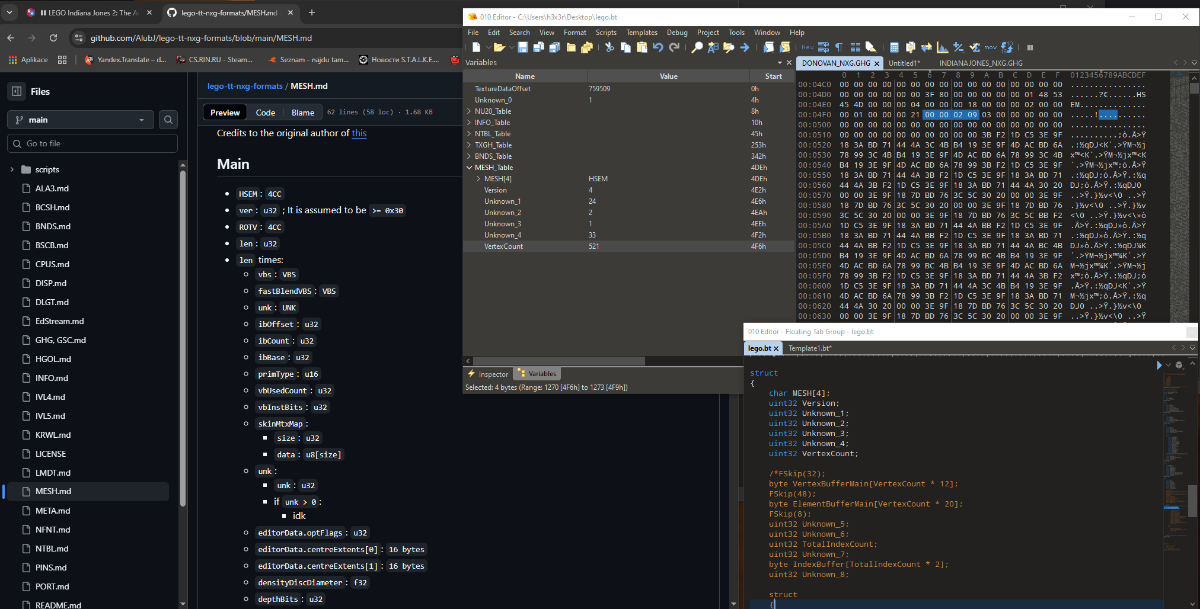This screenshot has width=1200, height=609.
Task: Expand the NU20_Table variable row
Action: (x=468, y=111)
